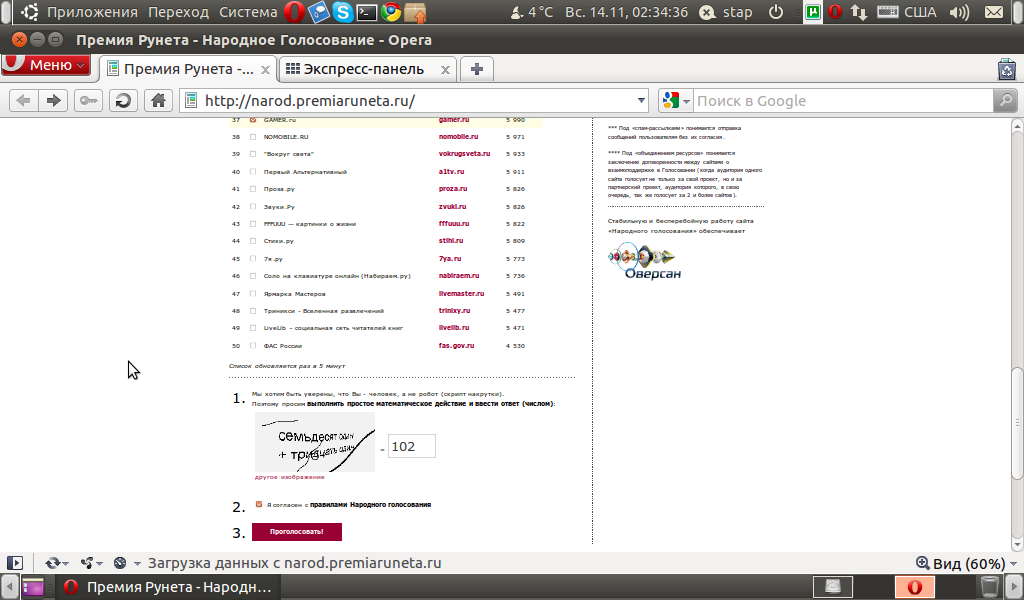Expand the Opera Turbo dropdown arrow
Screen dimensions: 1024x600
137,563
